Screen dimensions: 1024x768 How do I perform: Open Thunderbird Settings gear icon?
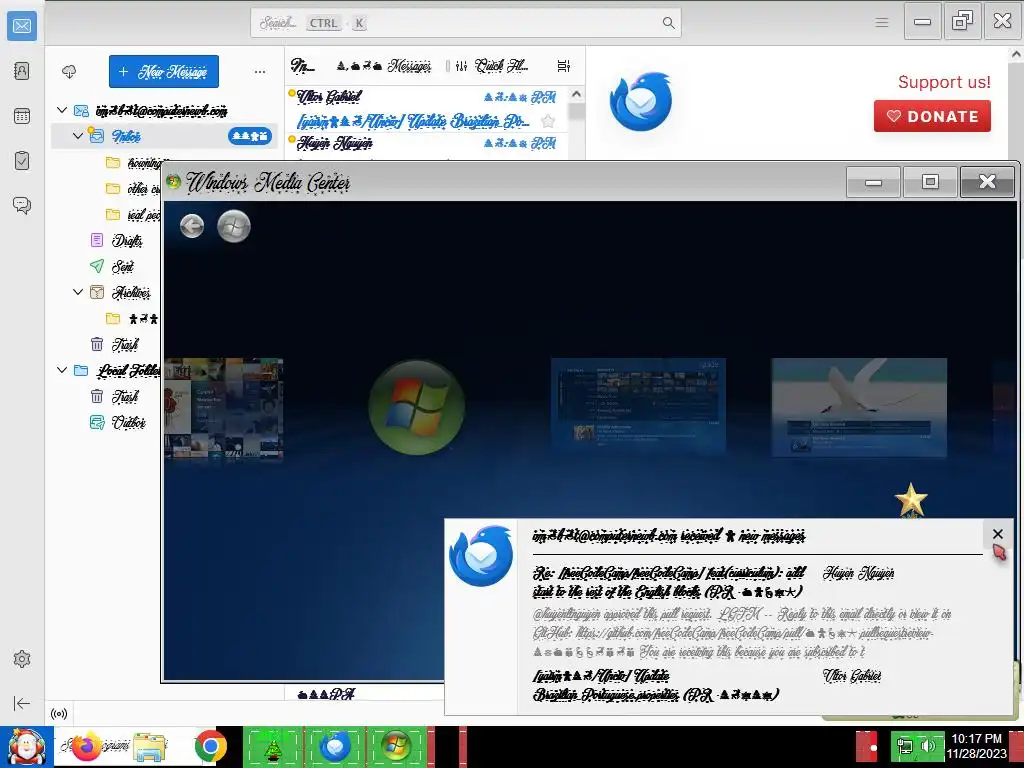[x=22, y=659]
